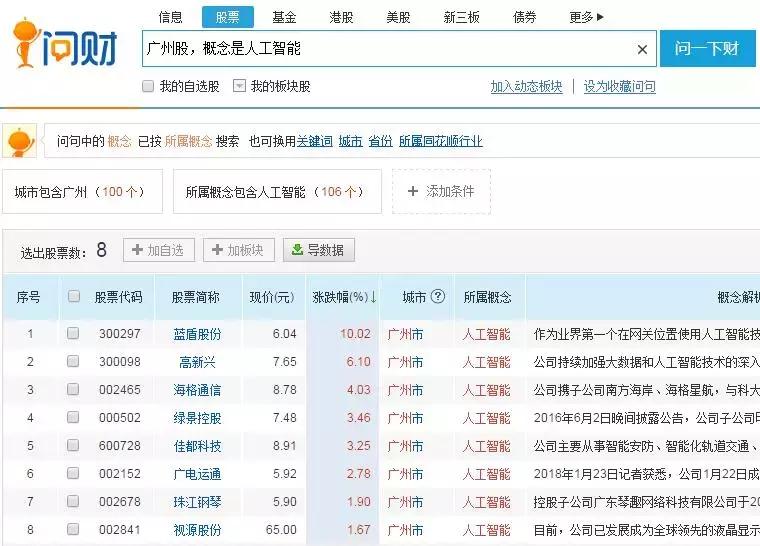Click 所属同花顺行业 link
Viewport: 760px width, 546px height.
[x=441, y=141]
